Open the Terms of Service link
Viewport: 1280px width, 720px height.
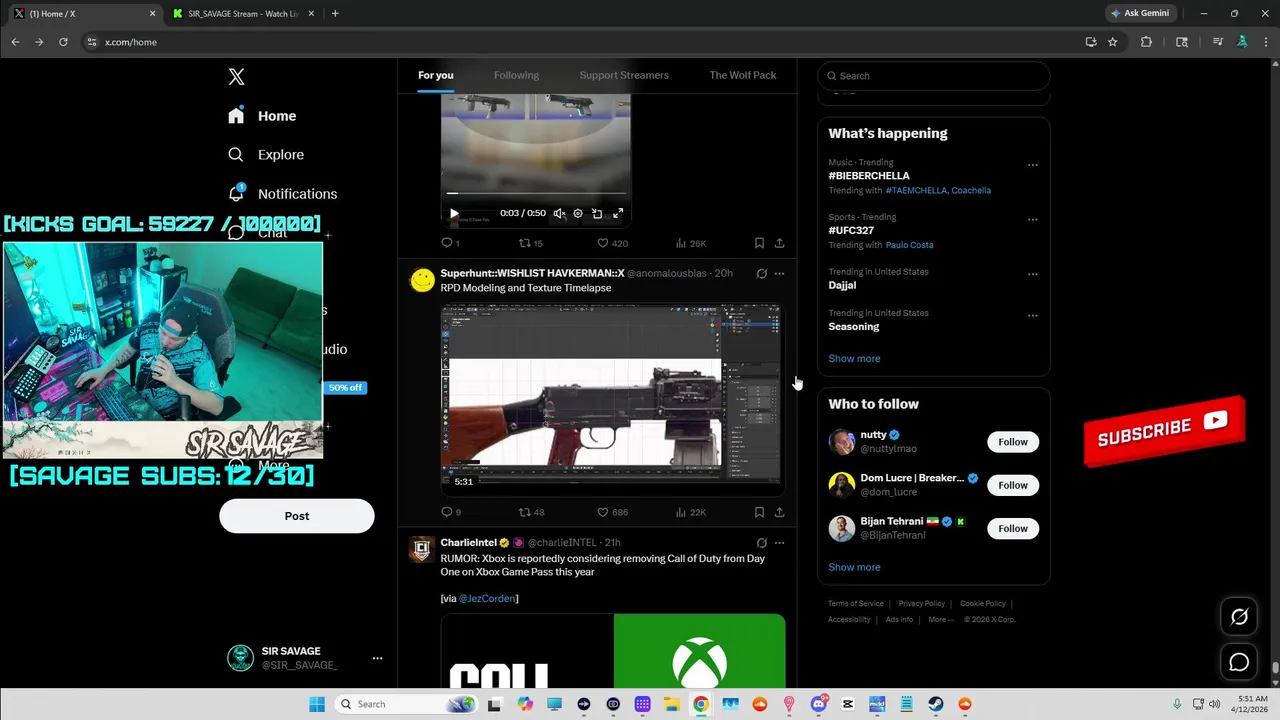point(856,604)
